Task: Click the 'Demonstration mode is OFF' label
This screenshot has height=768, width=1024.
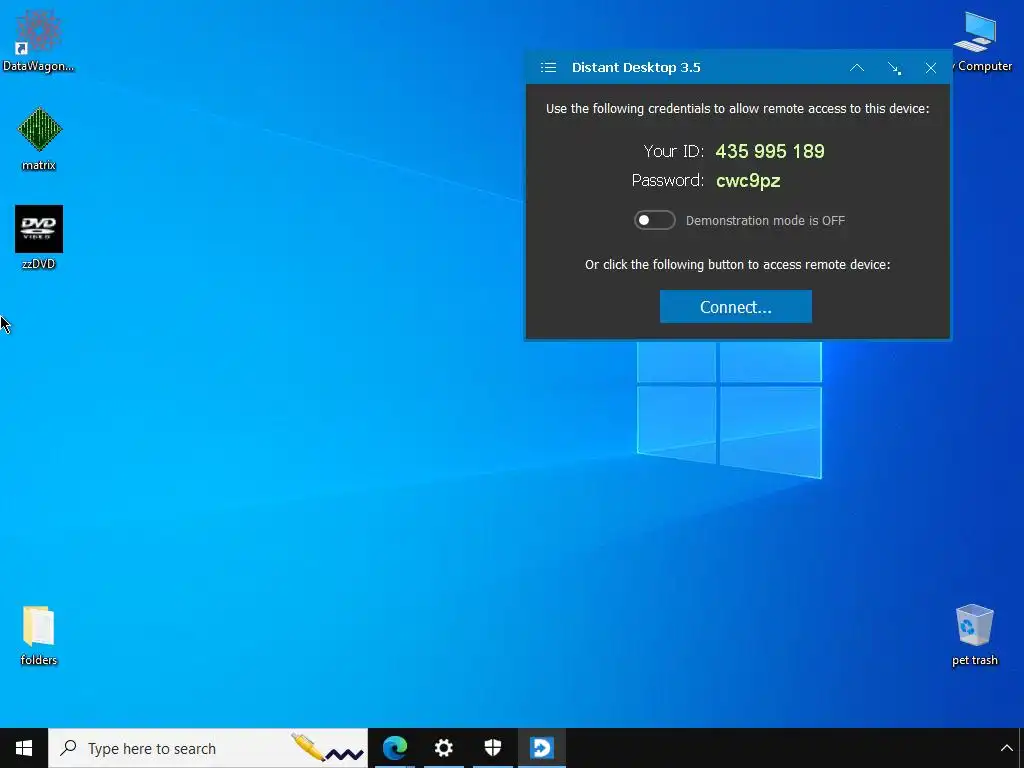Action: pos(765,221)
